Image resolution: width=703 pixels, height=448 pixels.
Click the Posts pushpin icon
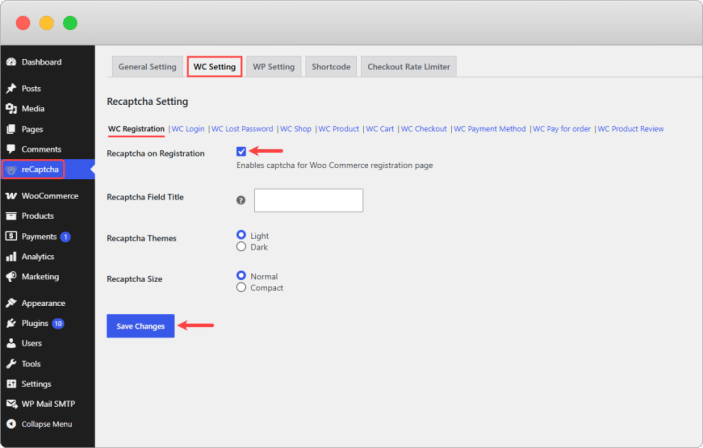click(11, 88)
